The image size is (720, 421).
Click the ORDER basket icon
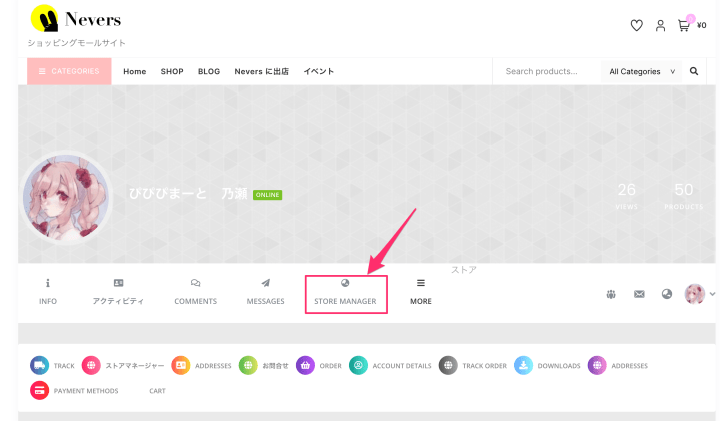click(x=305, y=365)
